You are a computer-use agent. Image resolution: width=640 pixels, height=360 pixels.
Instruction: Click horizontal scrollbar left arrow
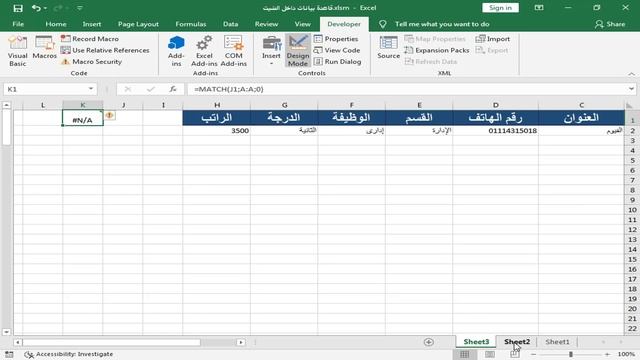click(x=18, y=342)
